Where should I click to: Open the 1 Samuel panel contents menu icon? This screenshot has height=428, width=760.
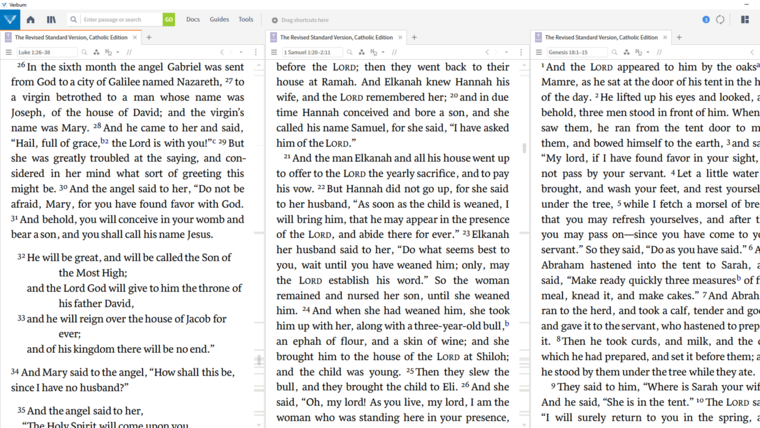(x=273, y=52)
